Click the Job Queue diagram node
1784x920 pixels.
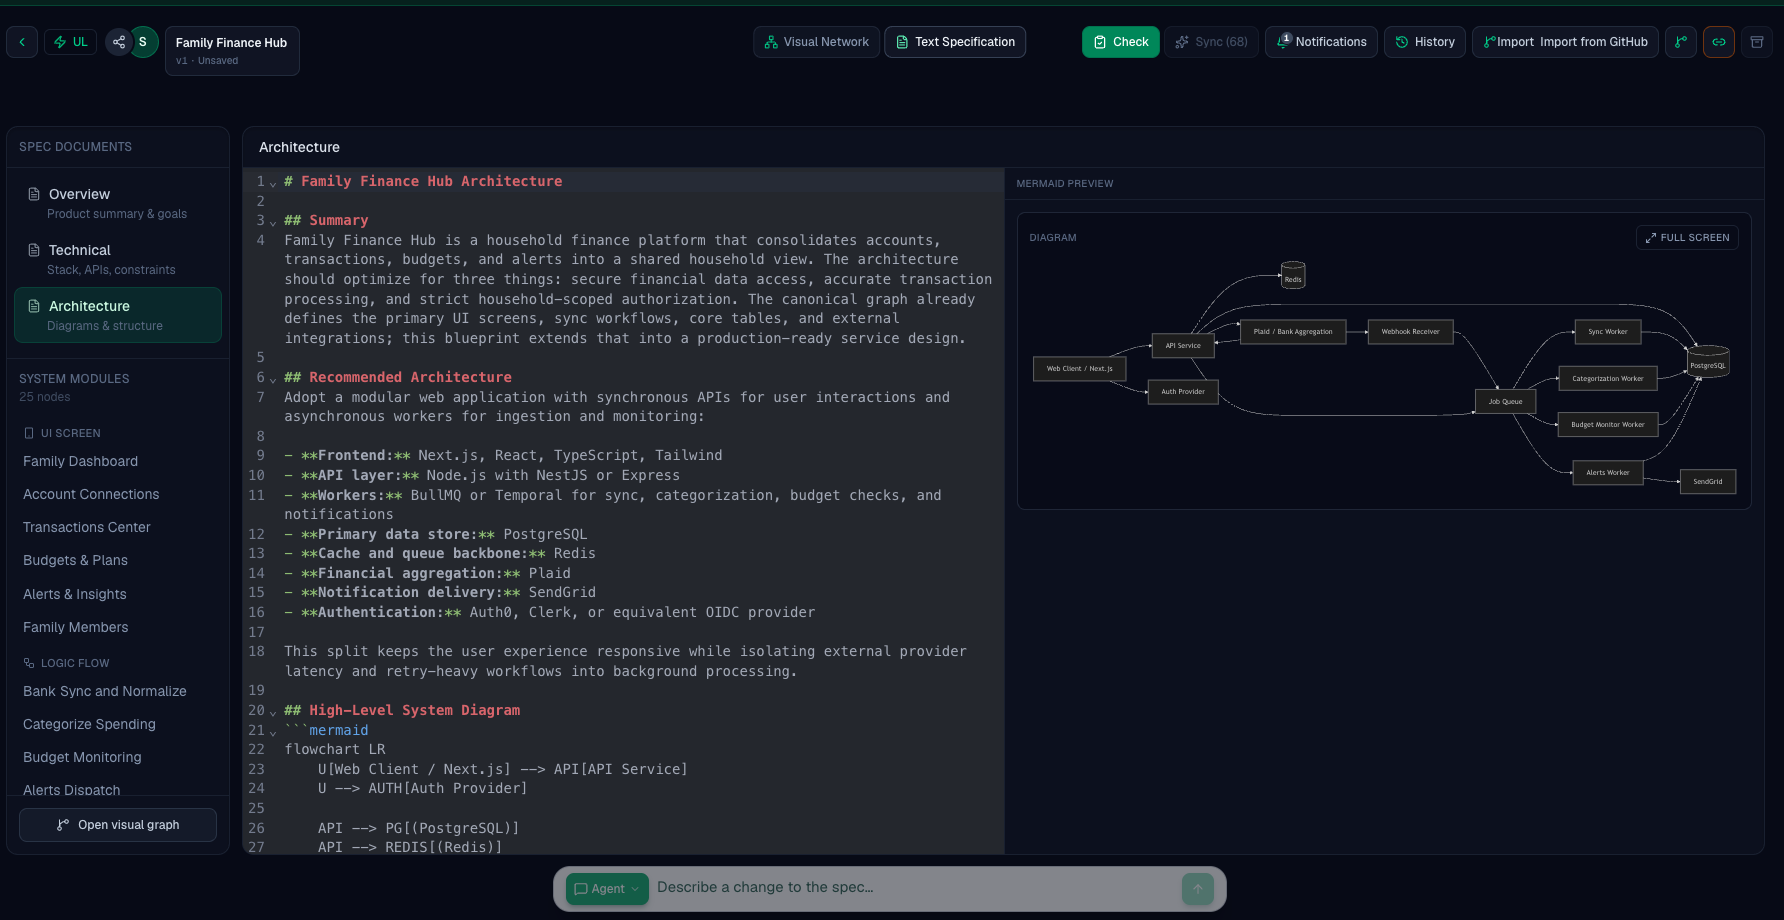click(1505, 402)
